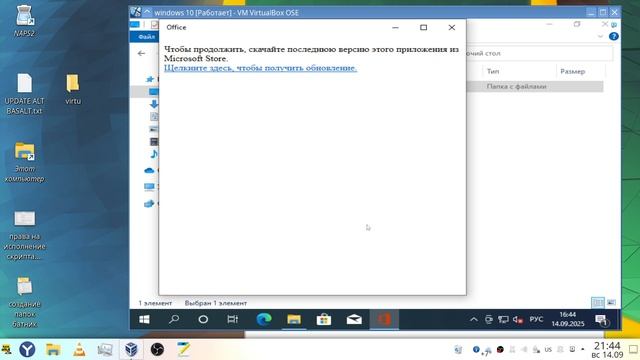The image size is (640, 360).
Task: Open the VM Action Center notifications icon
Action: point(602,320)
